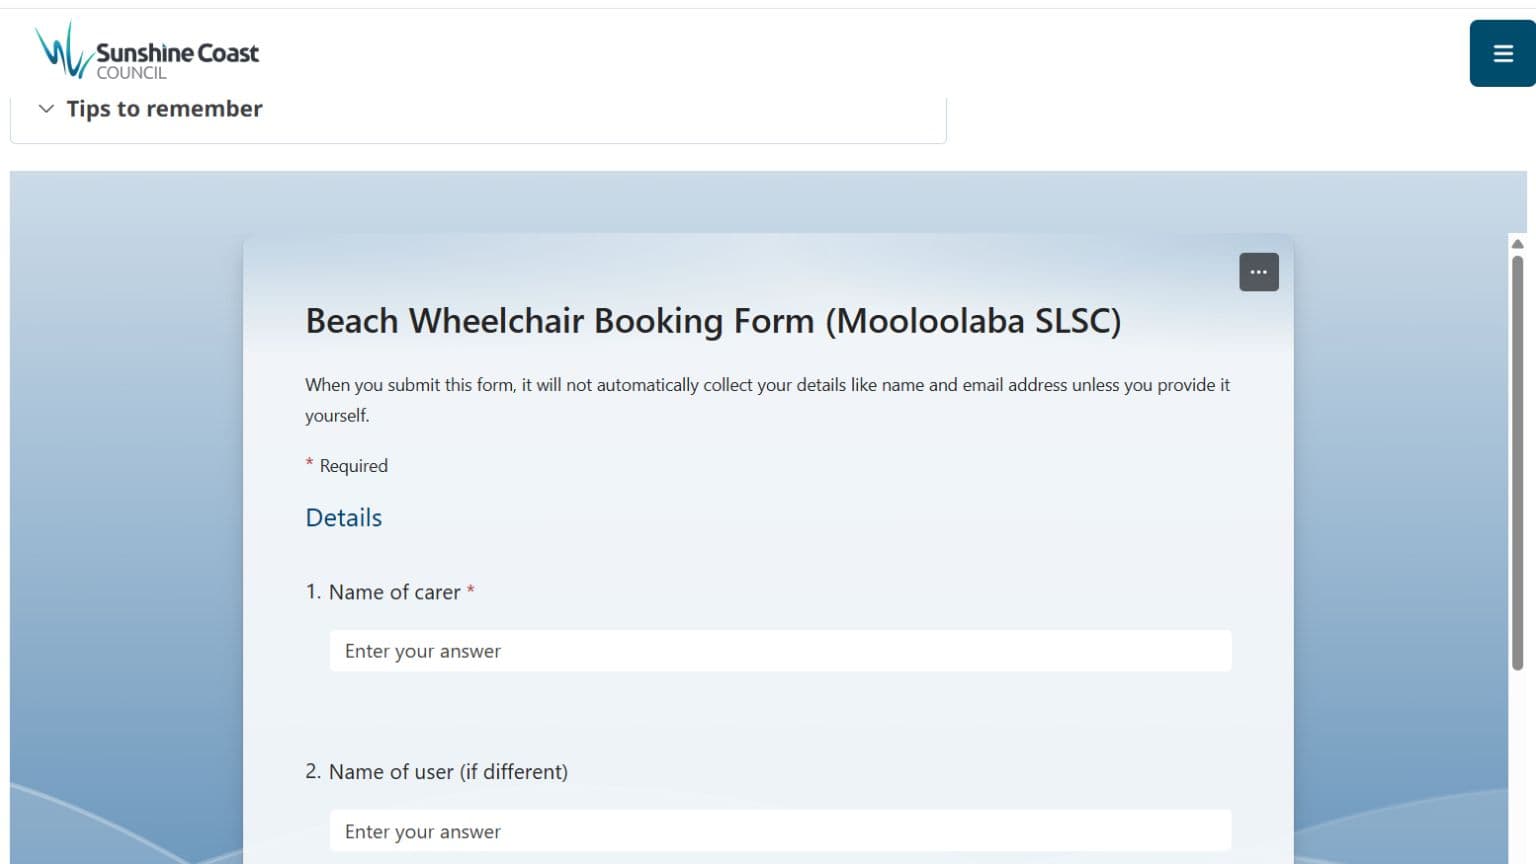Viewport: 1536px width, 864px height.
Task: Expand the chevron beside Tips to remember
Action: (x=45, y=108)
